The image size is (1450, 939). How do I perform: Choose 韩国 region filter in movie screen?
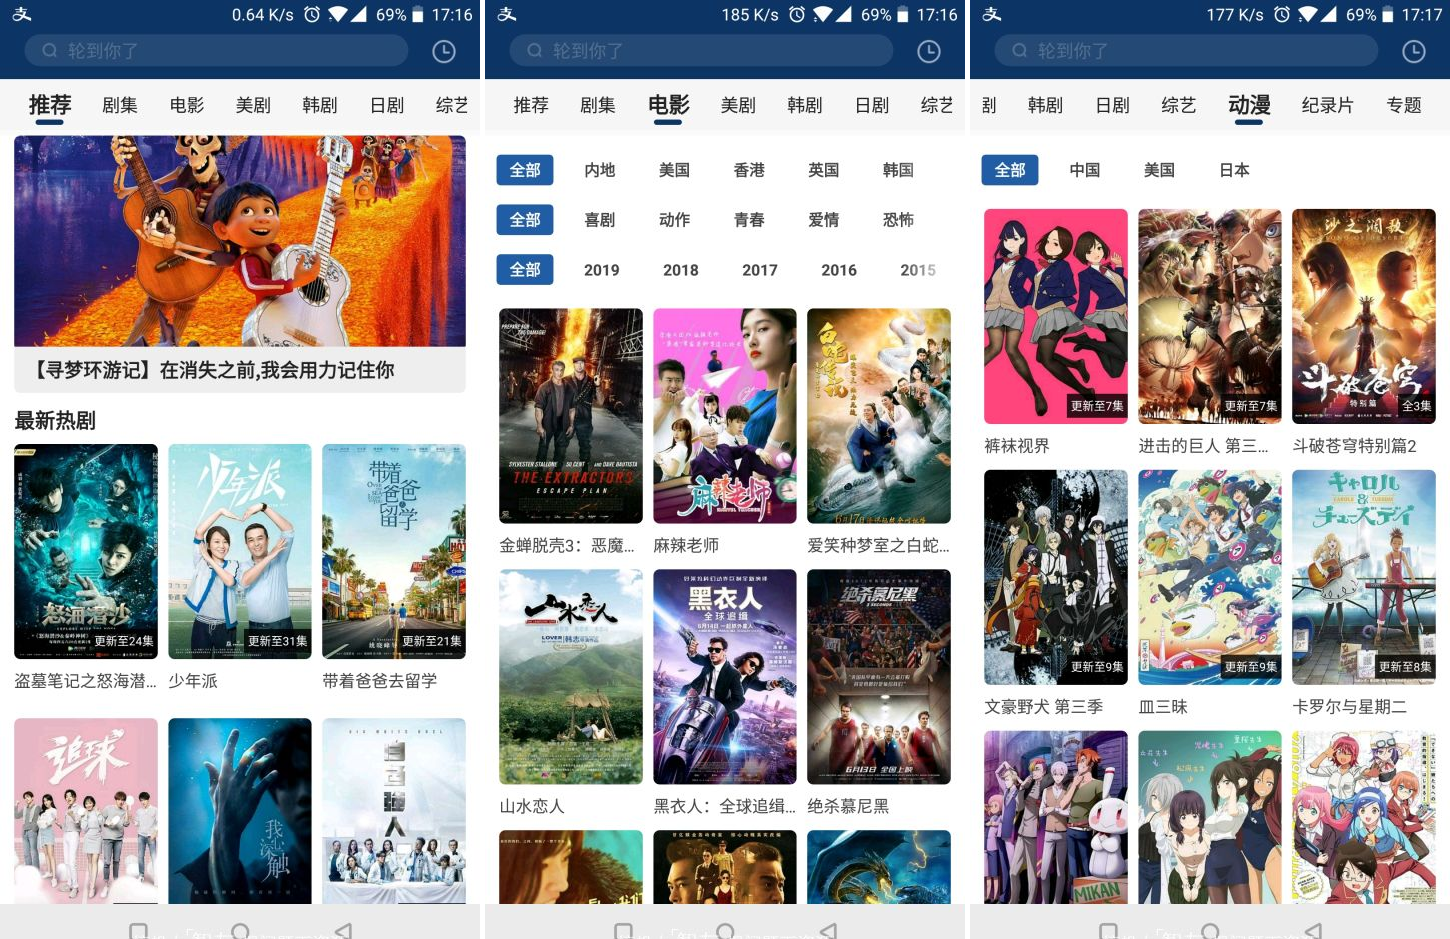pos(898,170)
